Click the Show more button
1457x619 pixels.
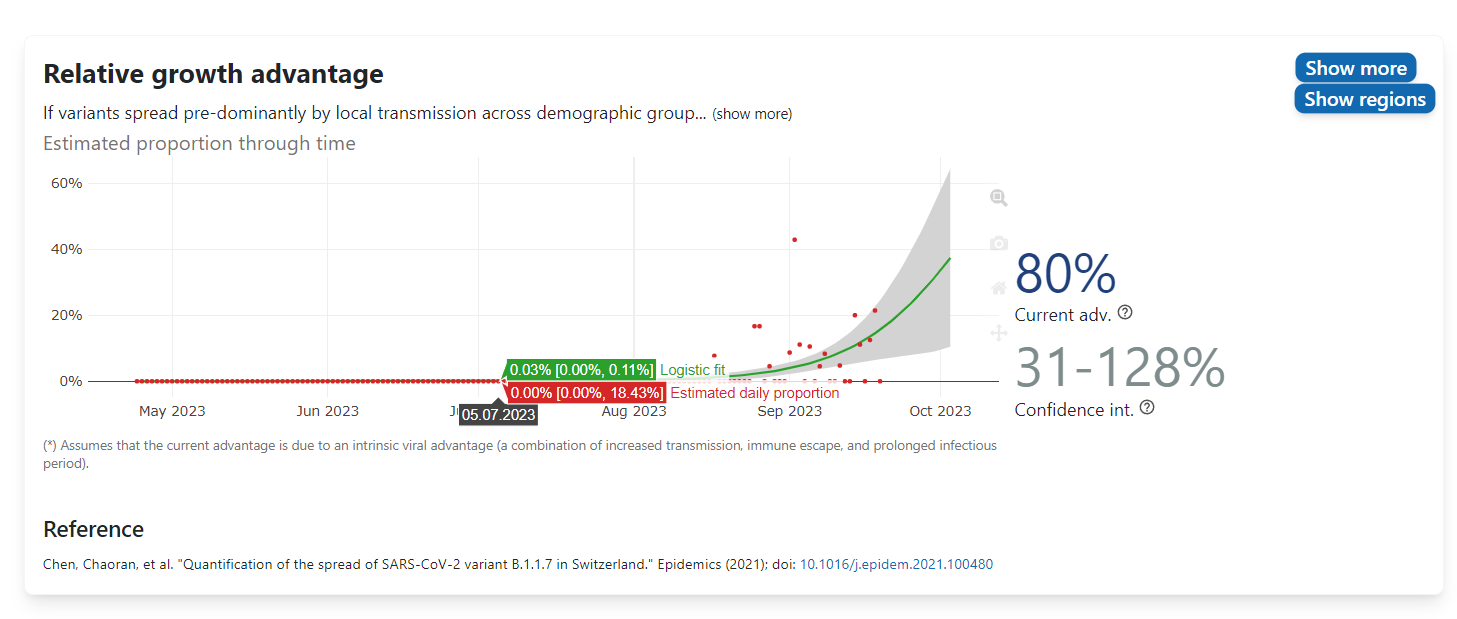tap(1355, 68)
